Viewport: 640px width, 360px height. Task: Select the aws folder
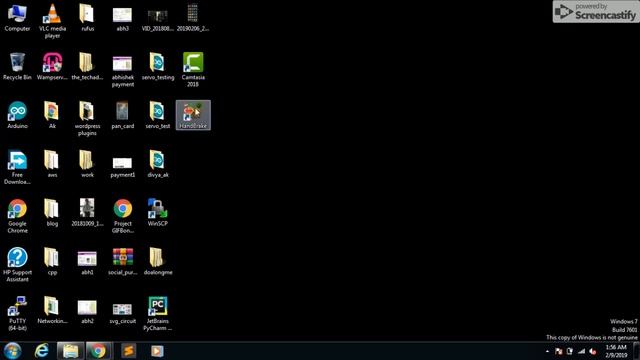click(x=52, y=164)
